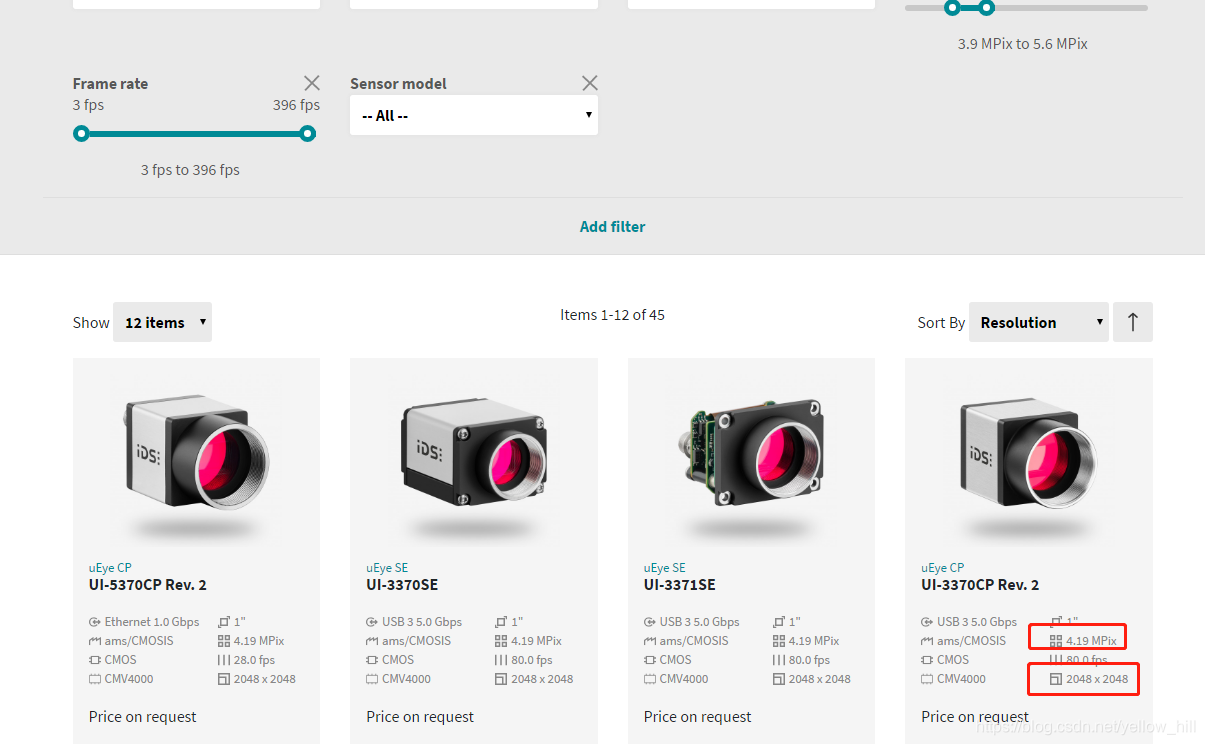Click the CMV4000 sensor icon on UI-3370CP

(927, 679)
